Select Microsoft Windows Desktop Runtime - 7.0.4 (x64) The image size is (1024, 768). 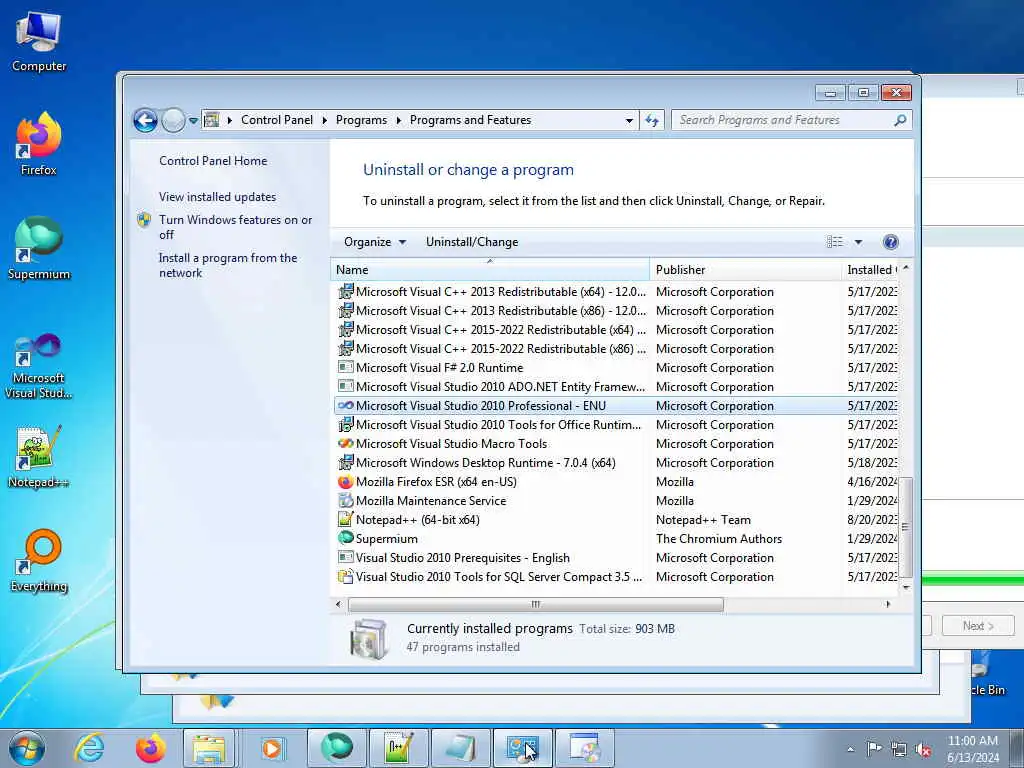click(615, 462)
